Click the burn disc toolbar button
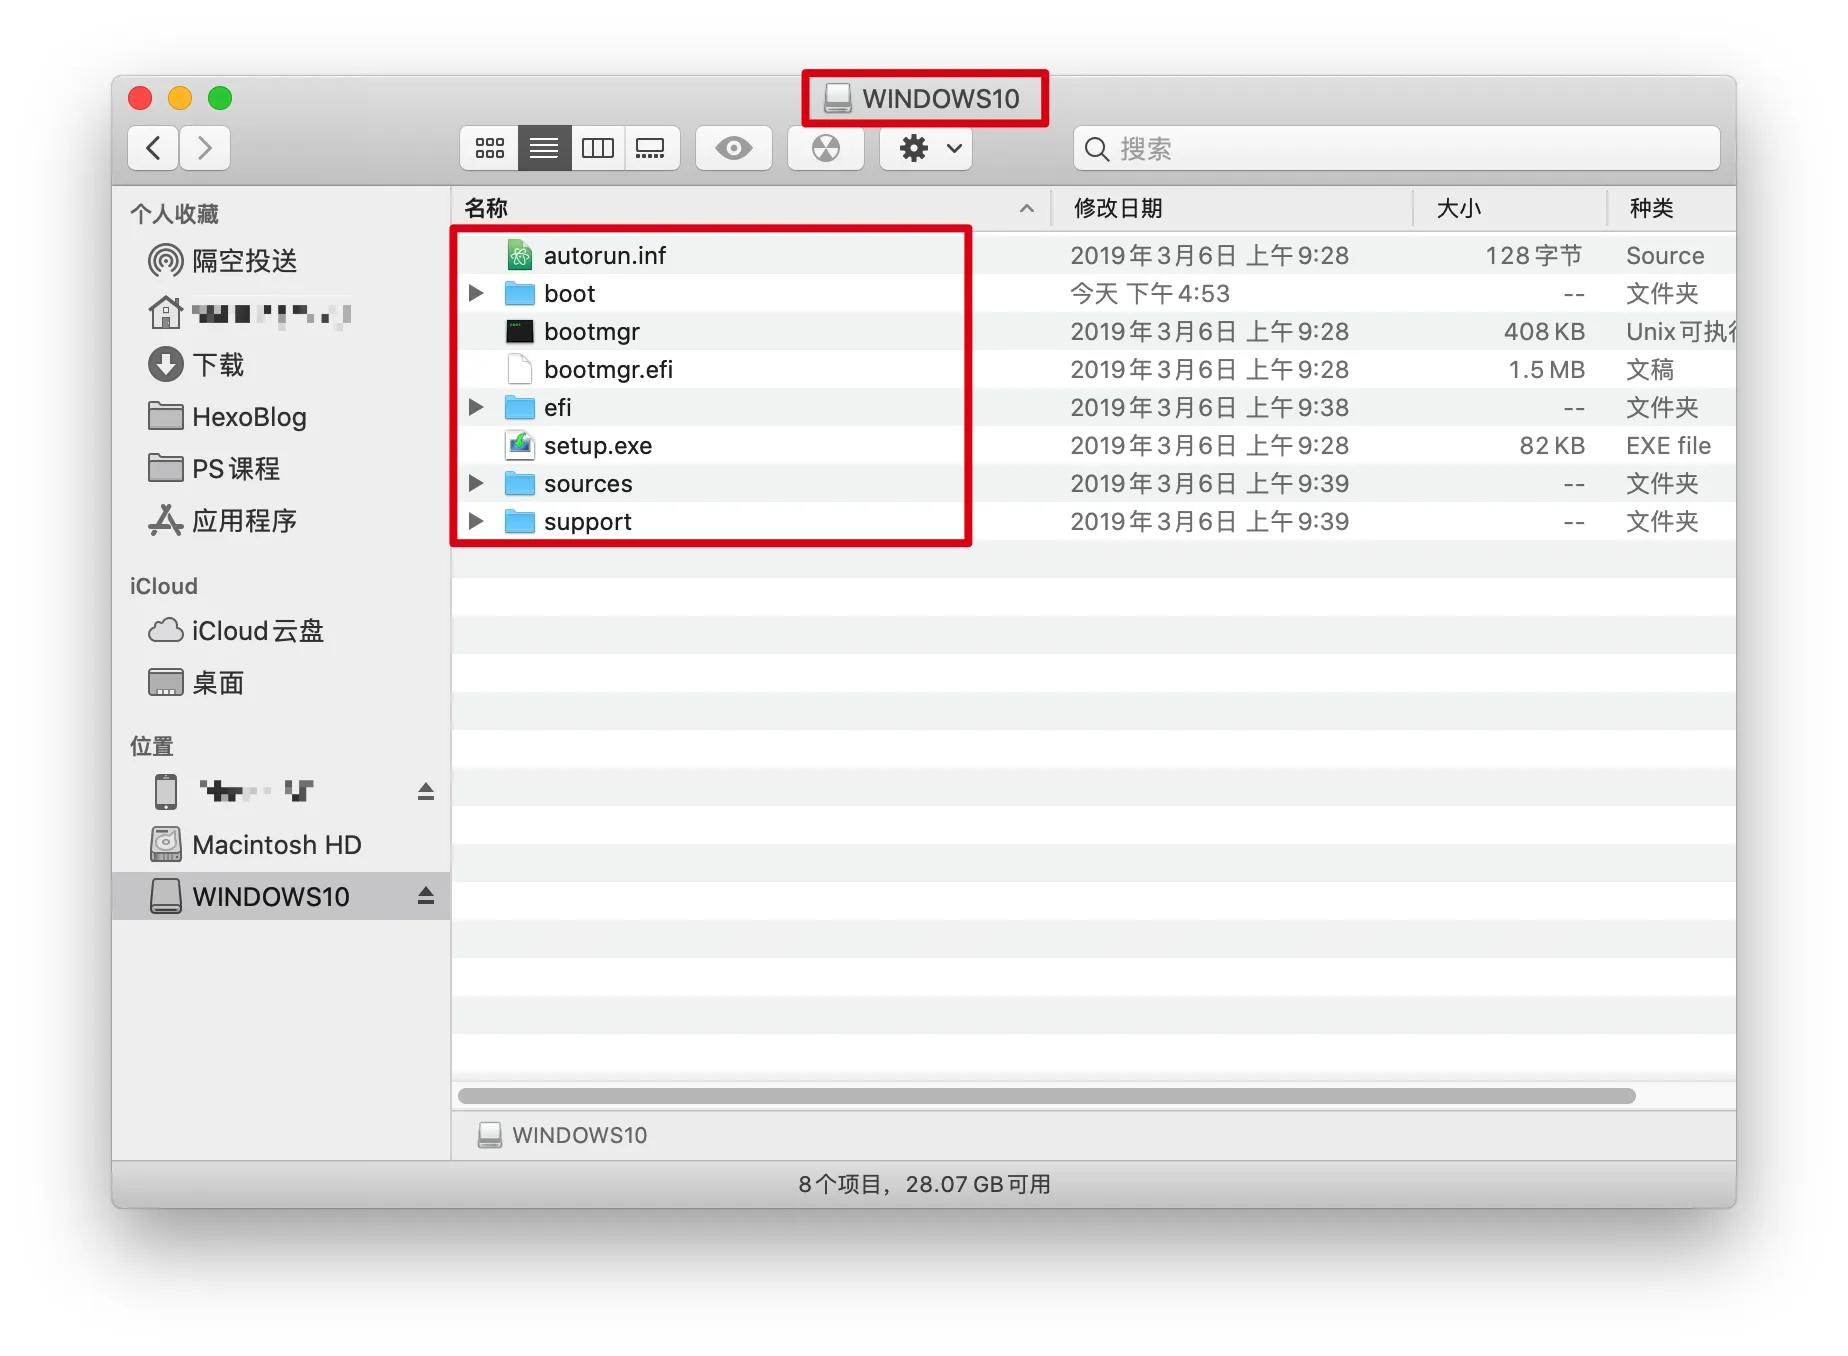This screenshot has height=1356, width=1848. [826, 148]
